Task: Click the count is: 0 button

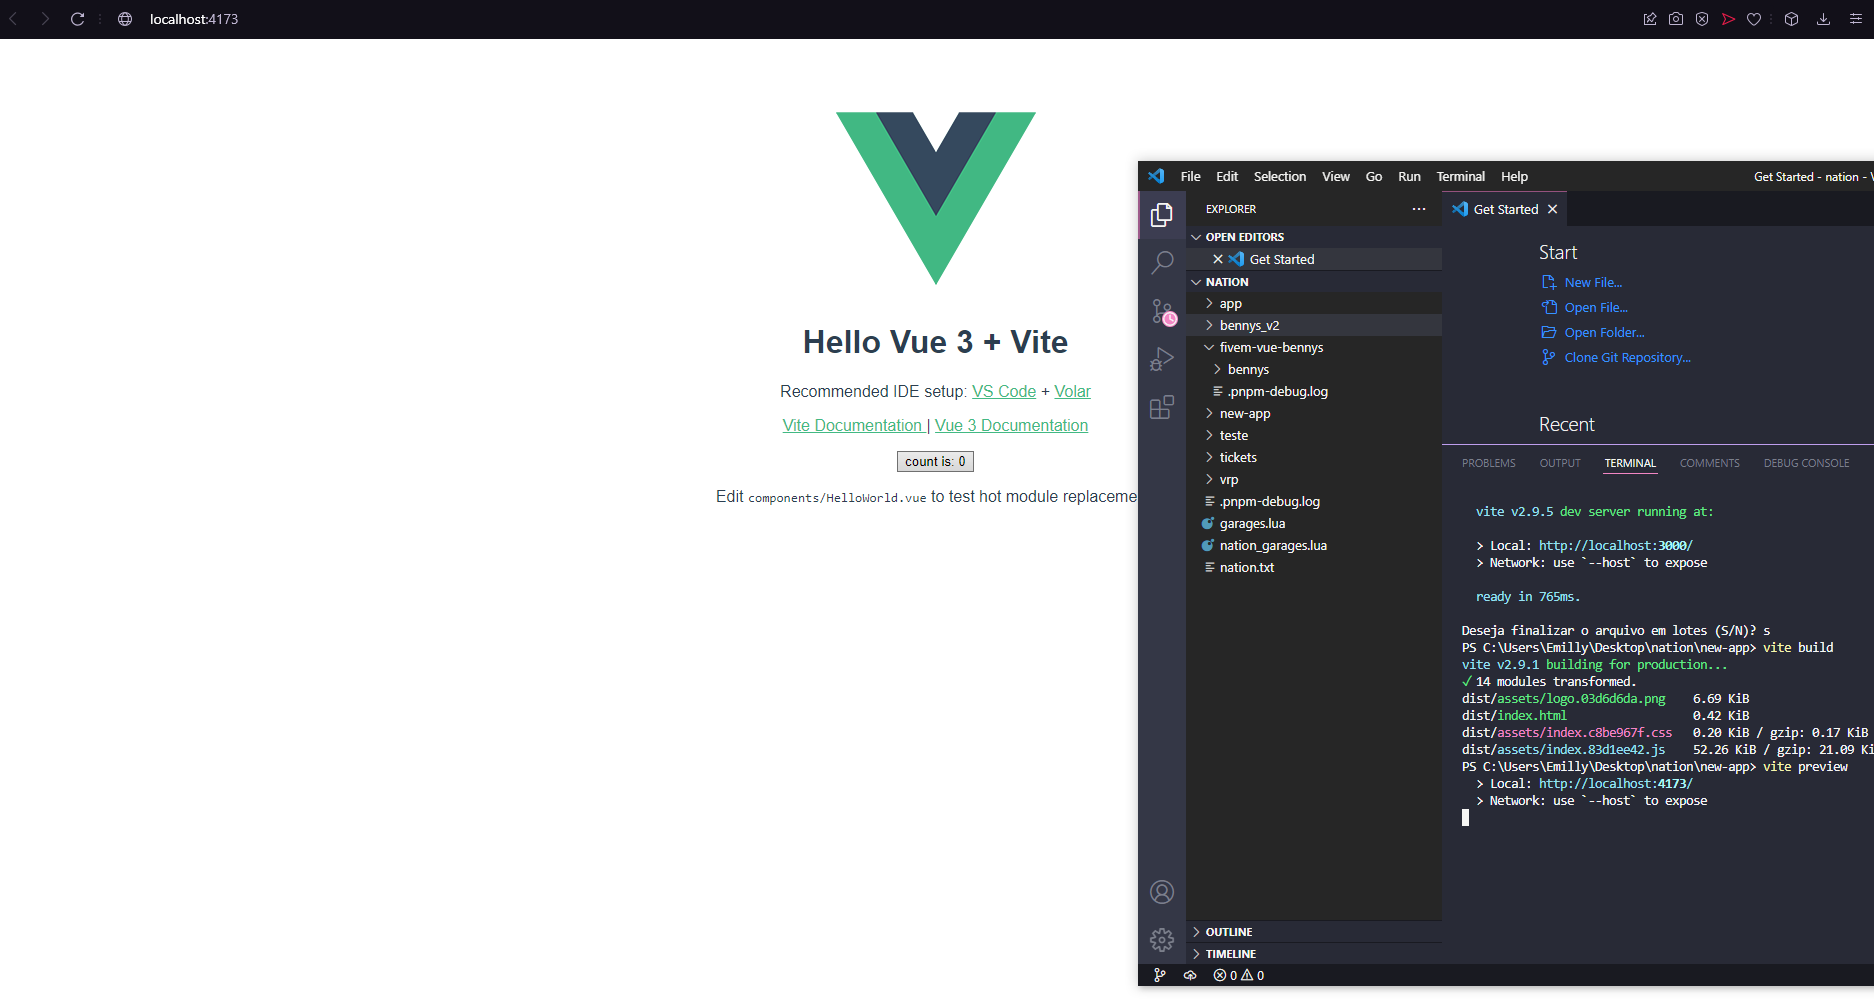Action: (935, 461)
